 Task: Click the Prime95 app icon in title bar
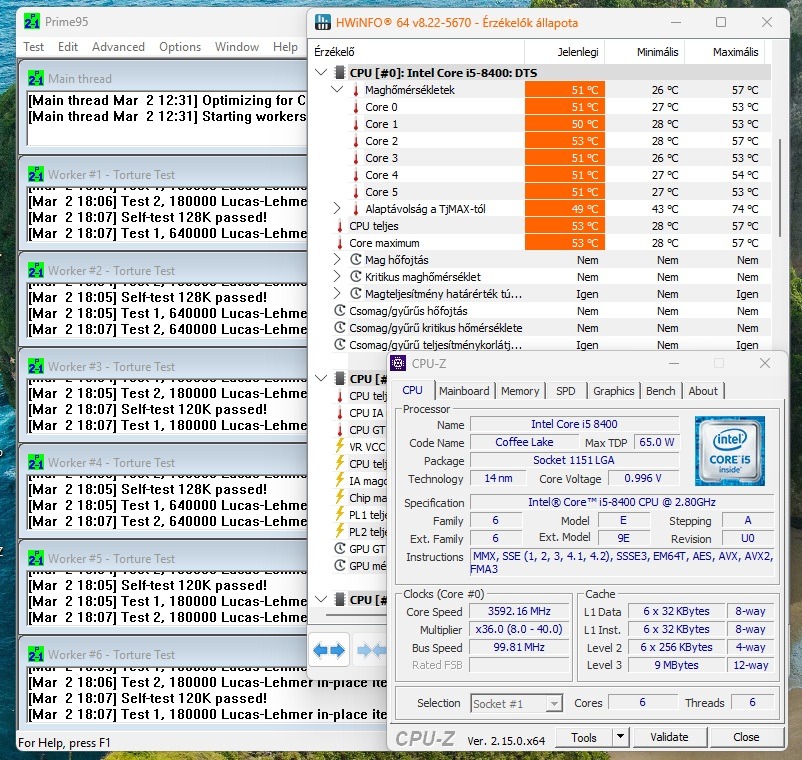[x=32, y=21]
